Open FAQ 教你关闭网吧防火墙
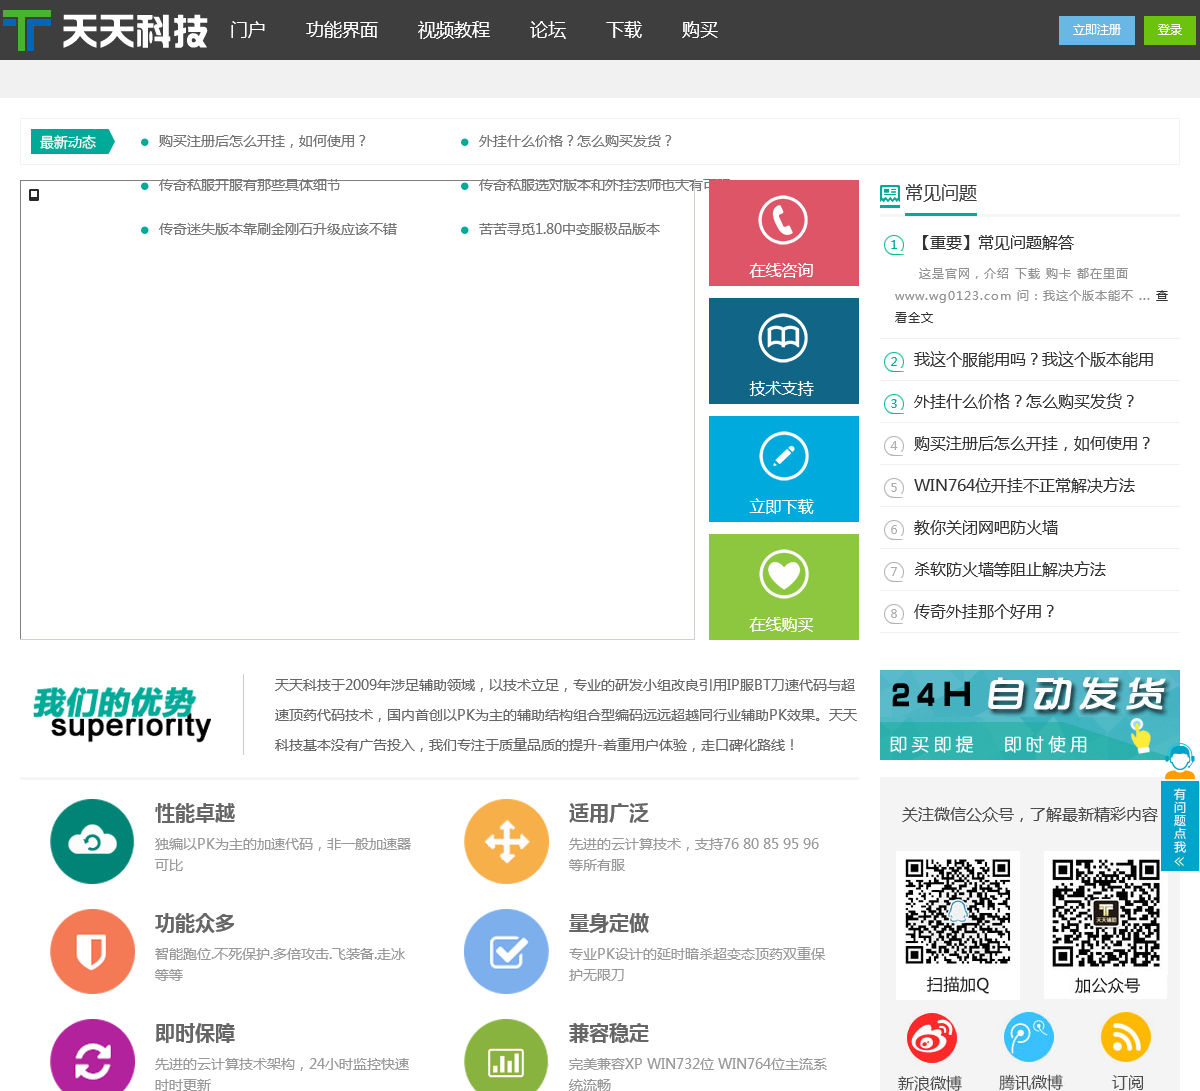 click(986, 528)
